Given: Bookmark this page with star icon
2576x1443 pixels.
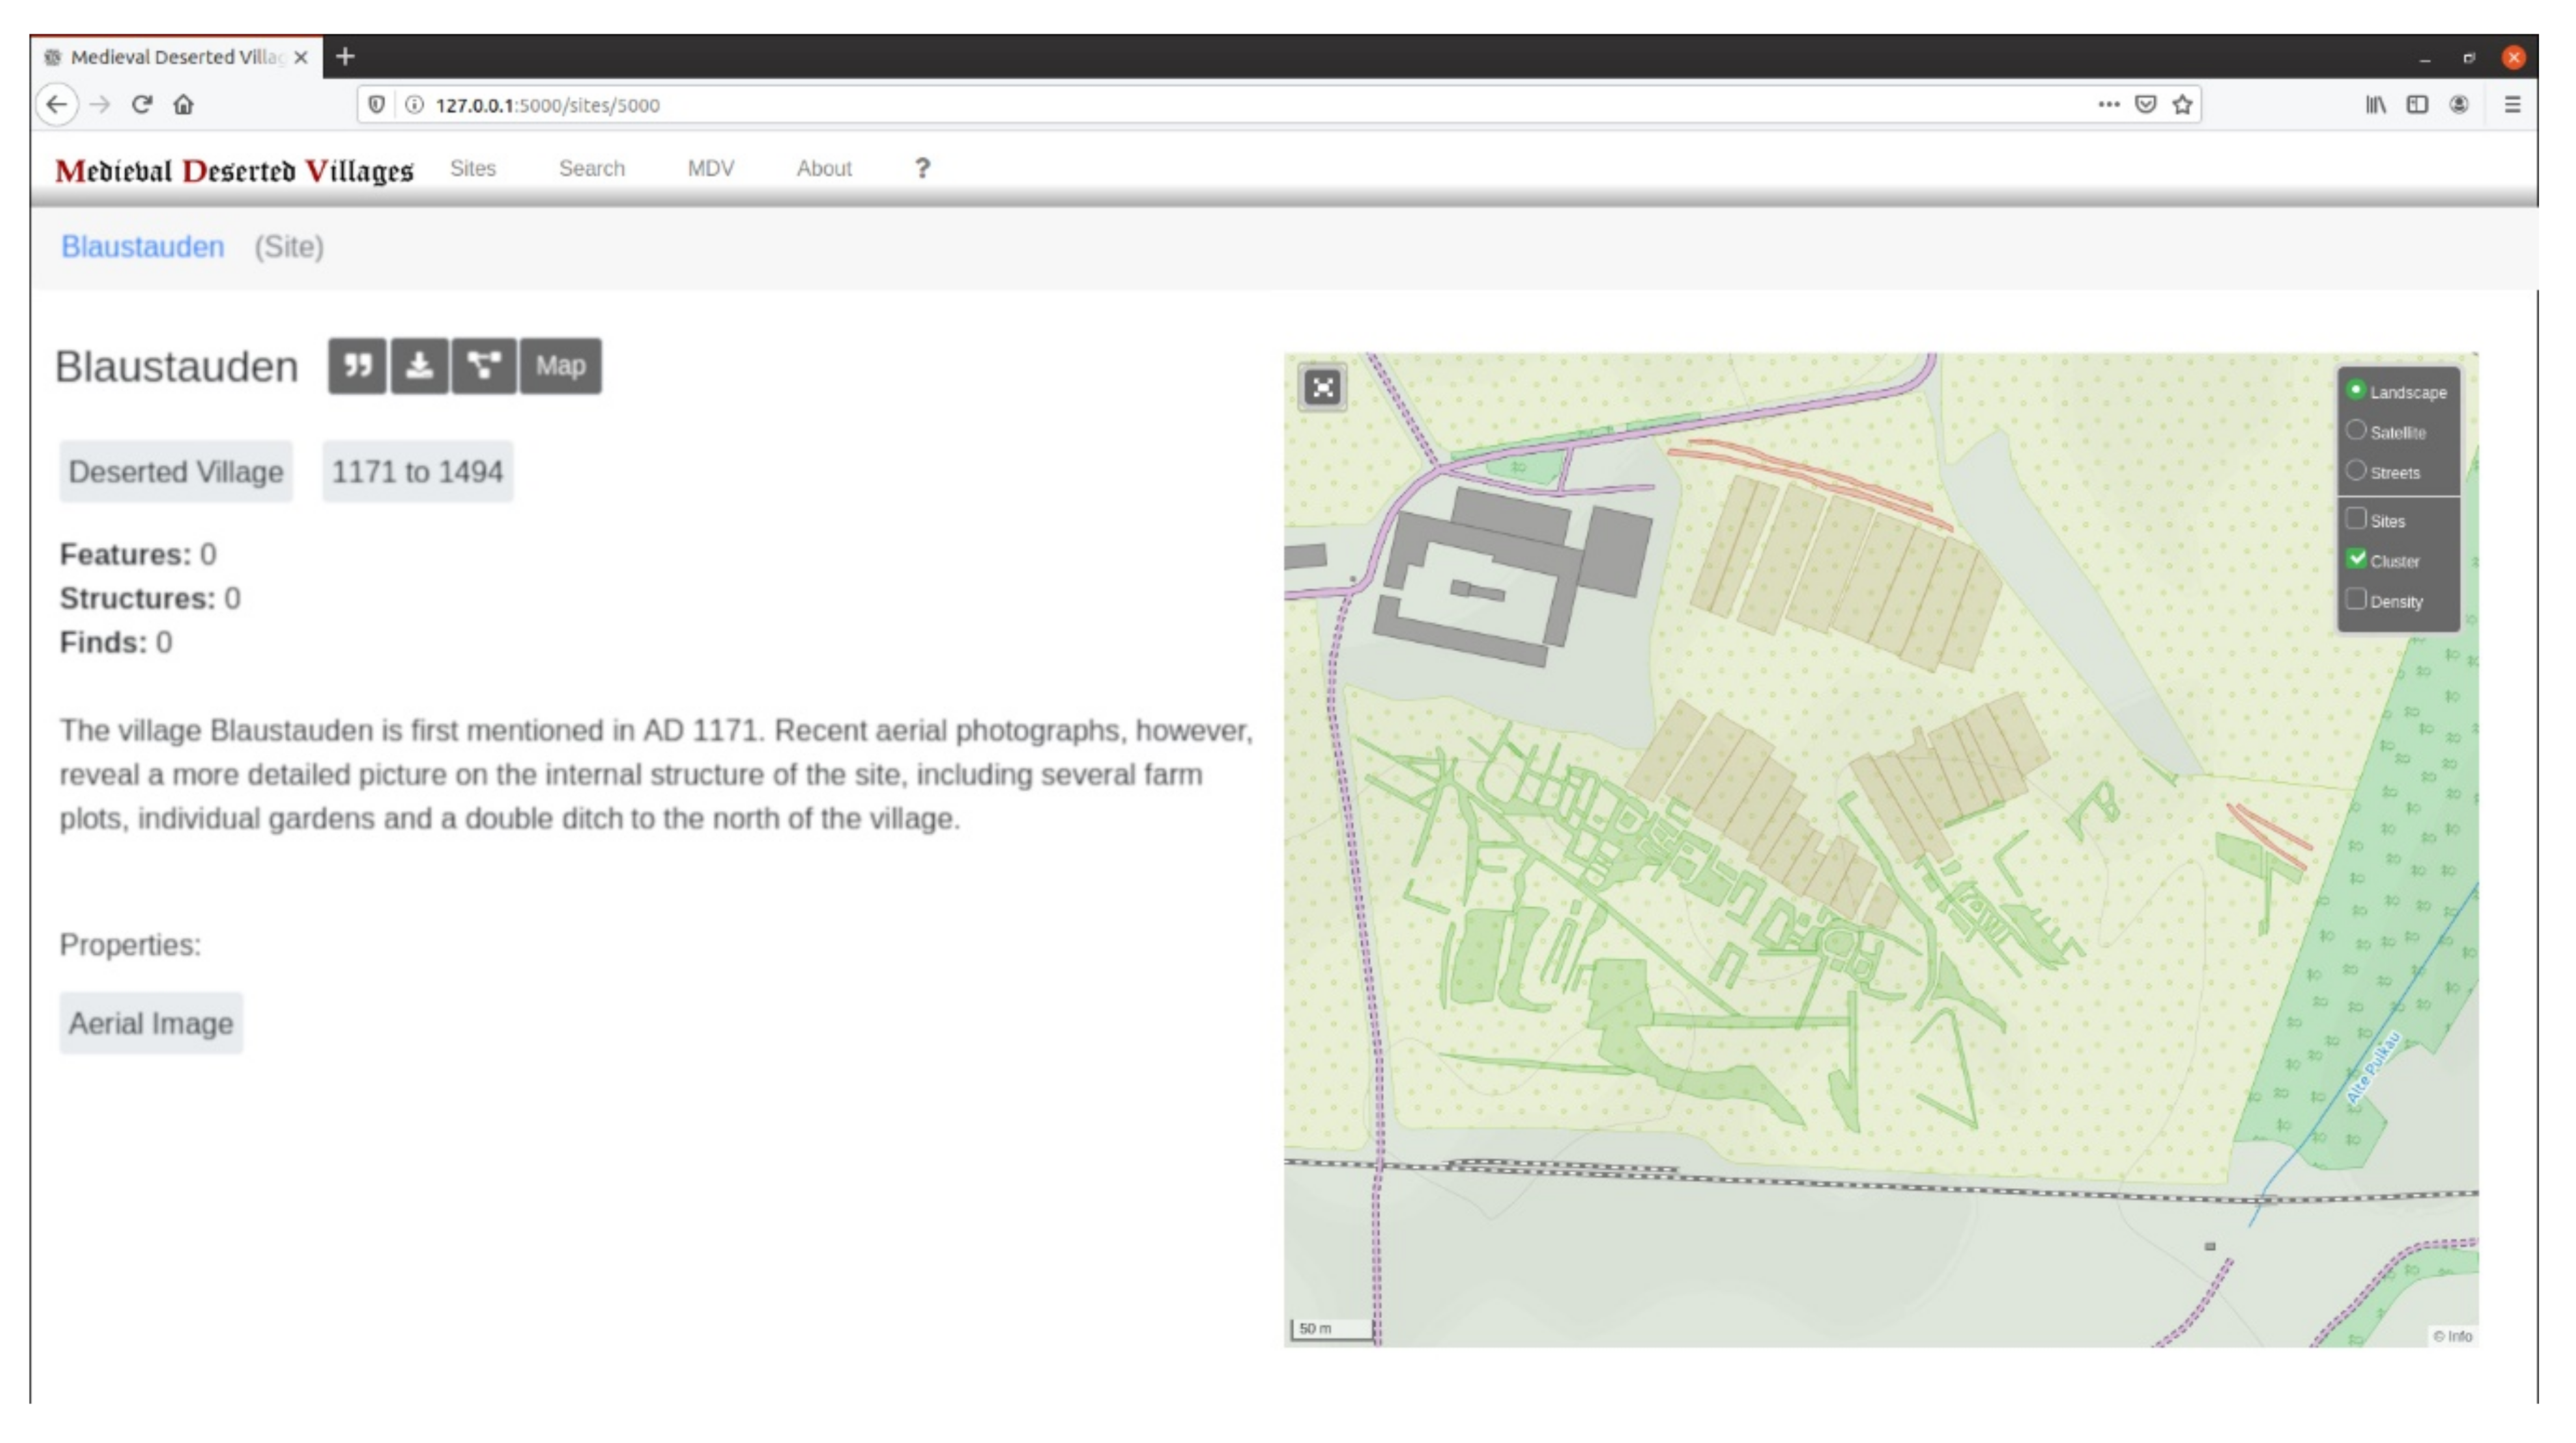Looking at the screenshot, I should click(2182, 105).
